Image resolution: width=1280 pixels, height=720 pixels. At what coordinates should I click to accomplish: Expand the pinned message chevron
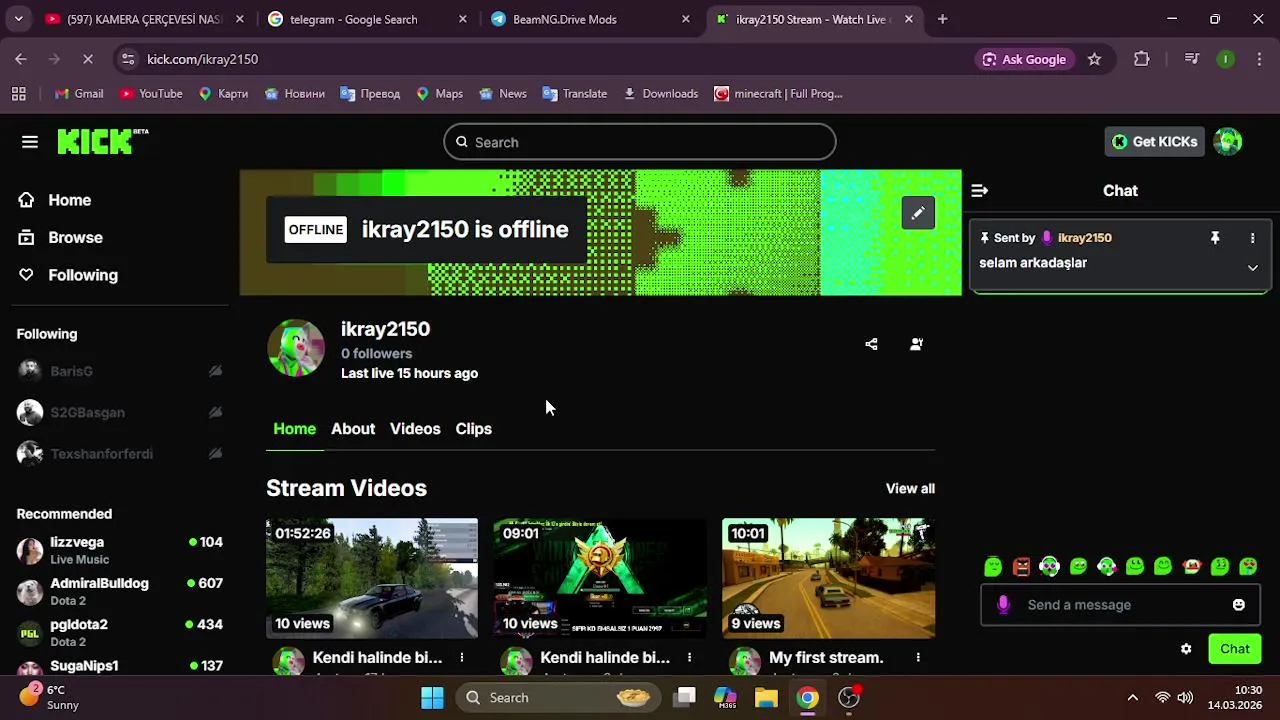[x=1252, y=268]
